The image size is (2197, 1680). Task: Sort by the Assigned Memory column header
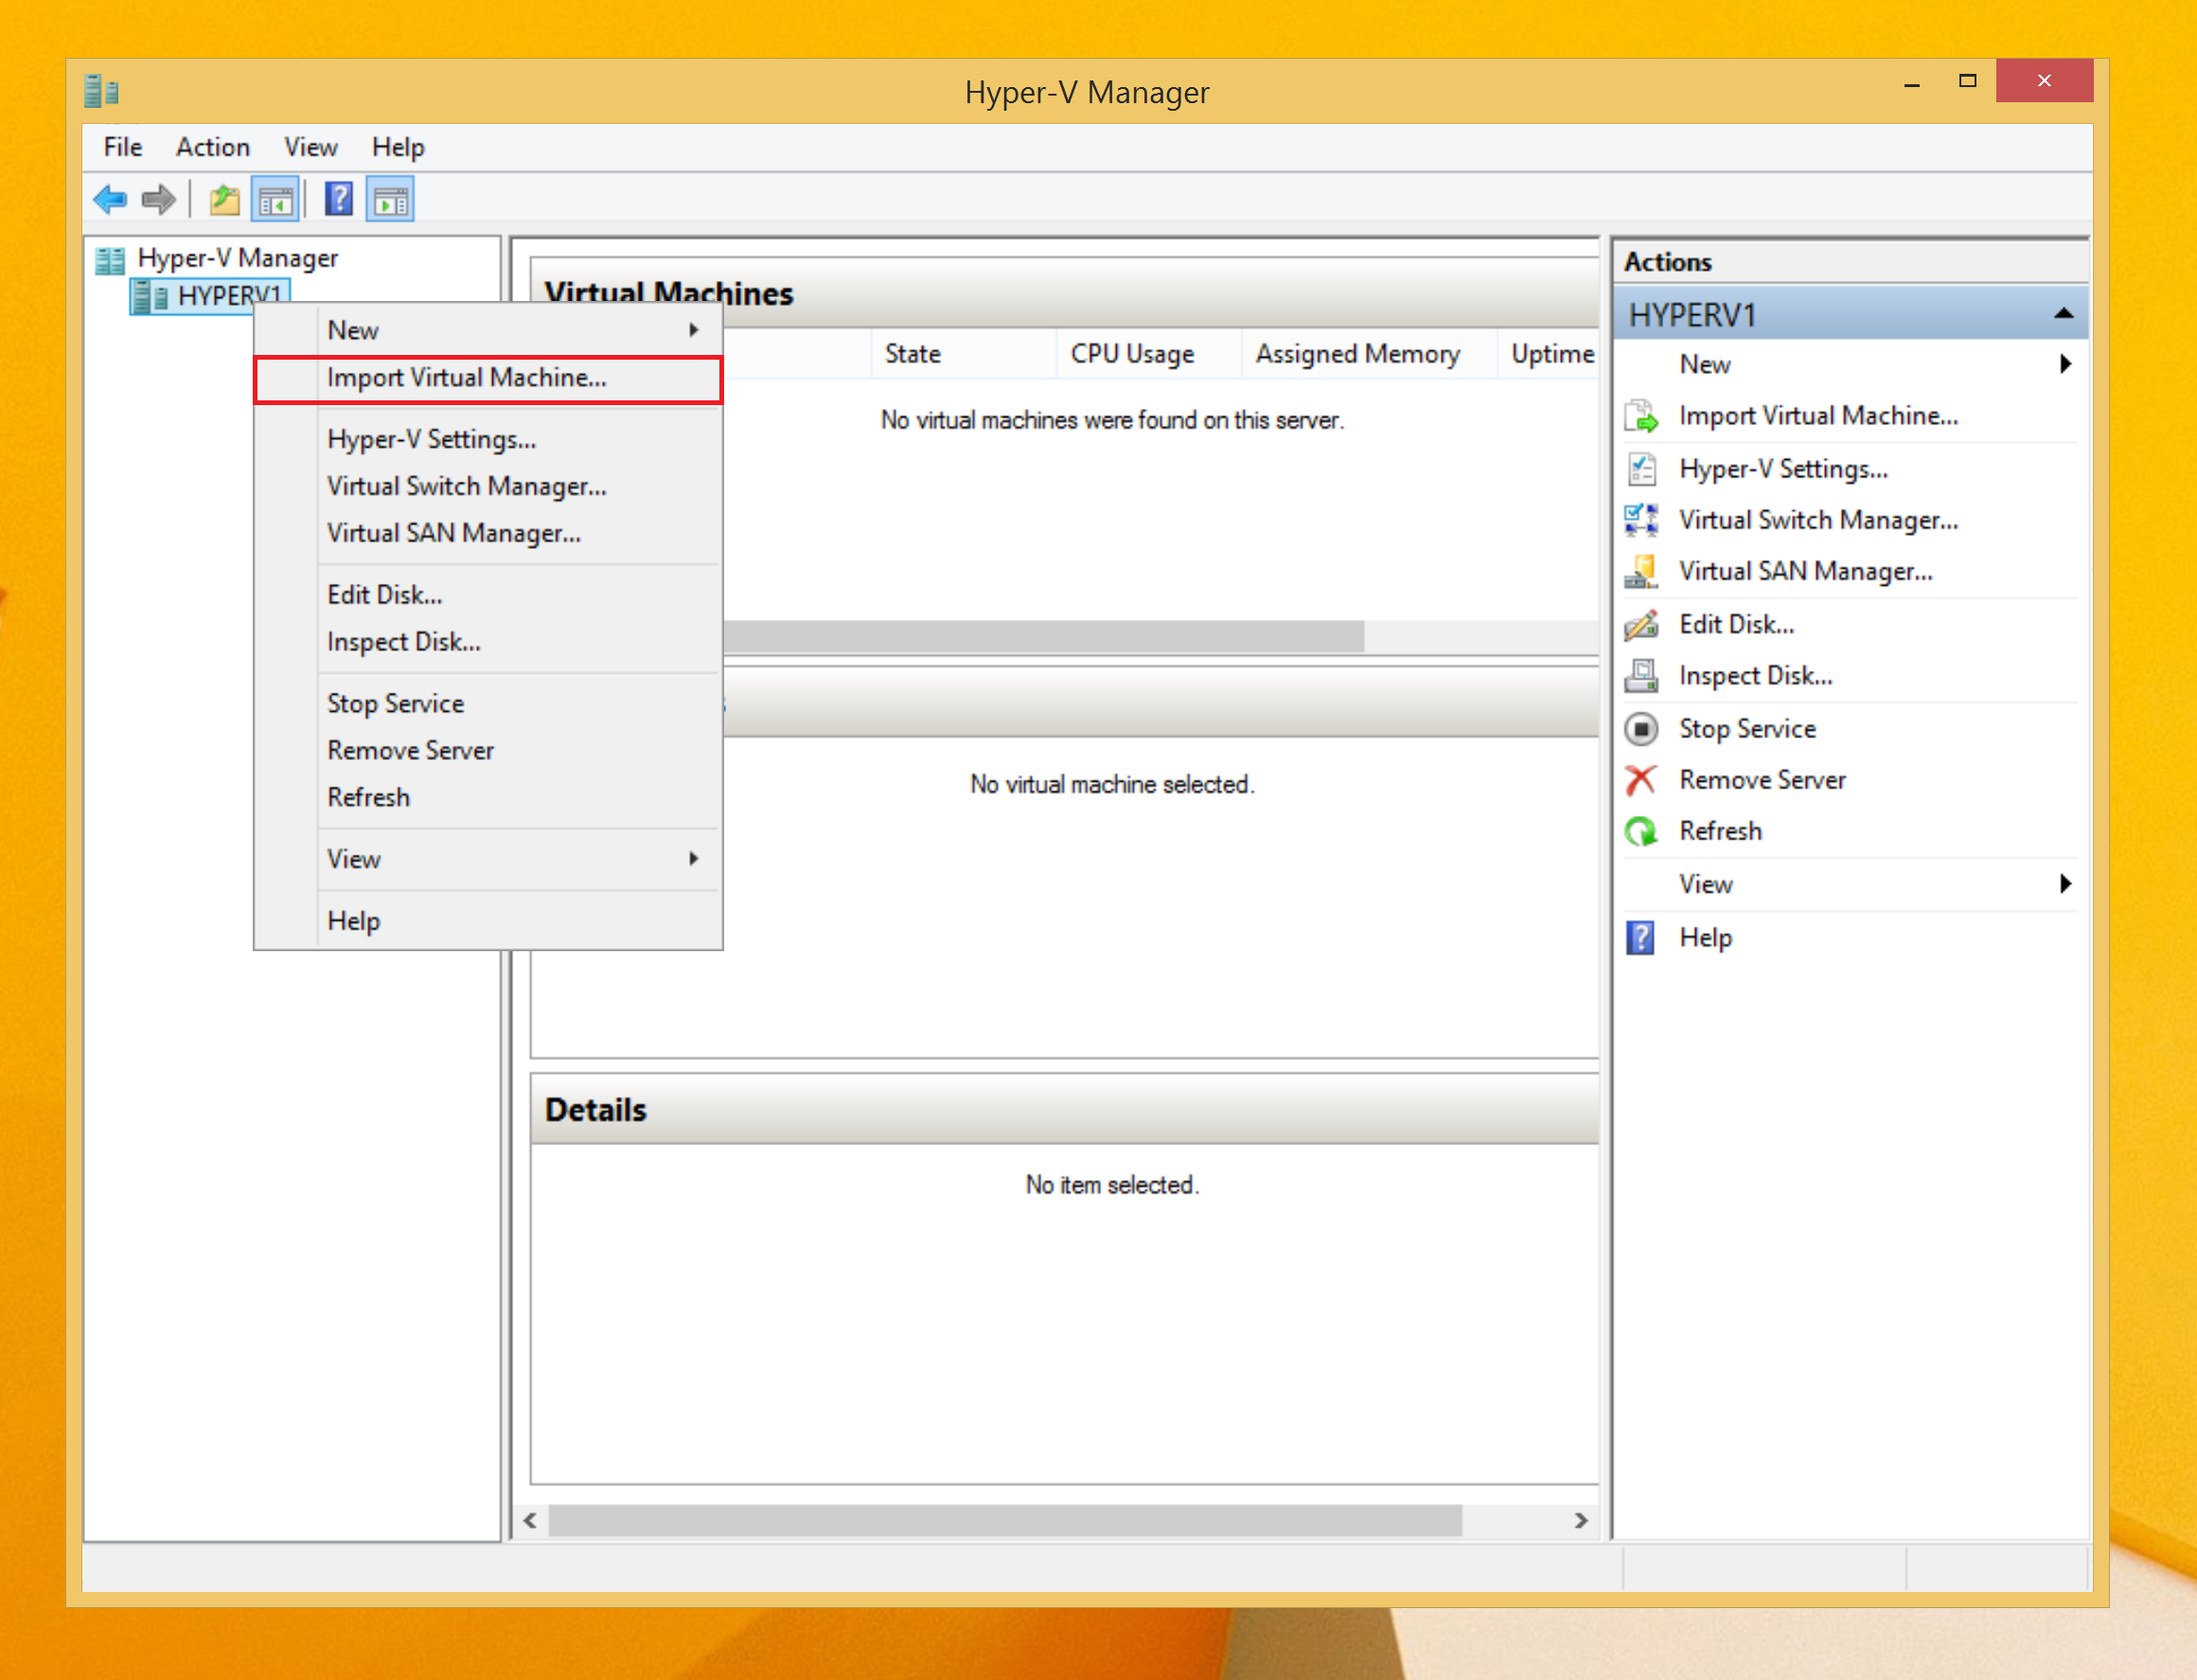1368,354
